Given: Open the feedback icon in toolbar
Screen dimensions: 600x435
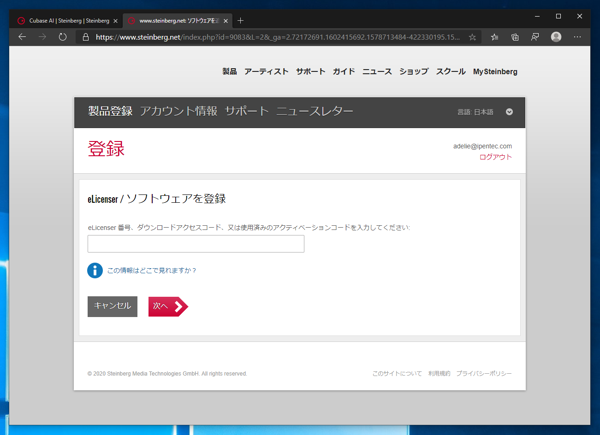Looking at the screenshot, I should click(535, 37).
